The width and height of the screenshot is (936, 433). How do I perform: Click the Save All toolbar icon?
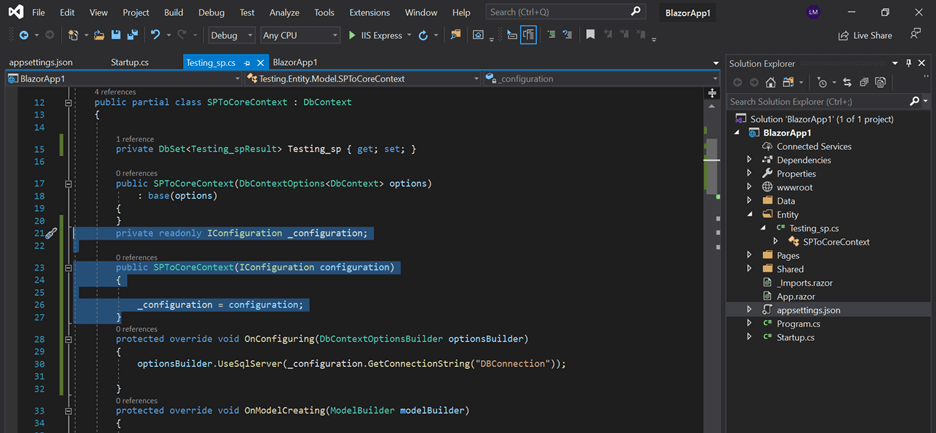(132, 35)
